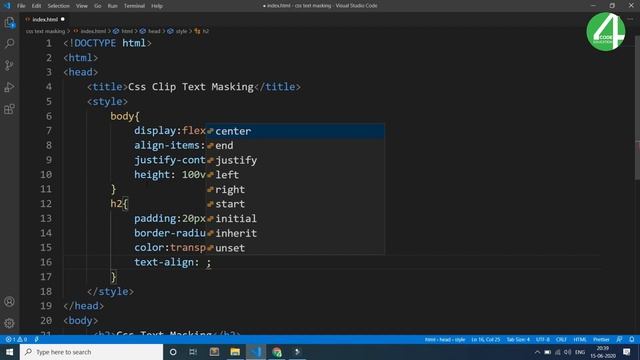Screen dimensions: 640x360
Task: Open the Manage gear icon
Action: [9, 323]
